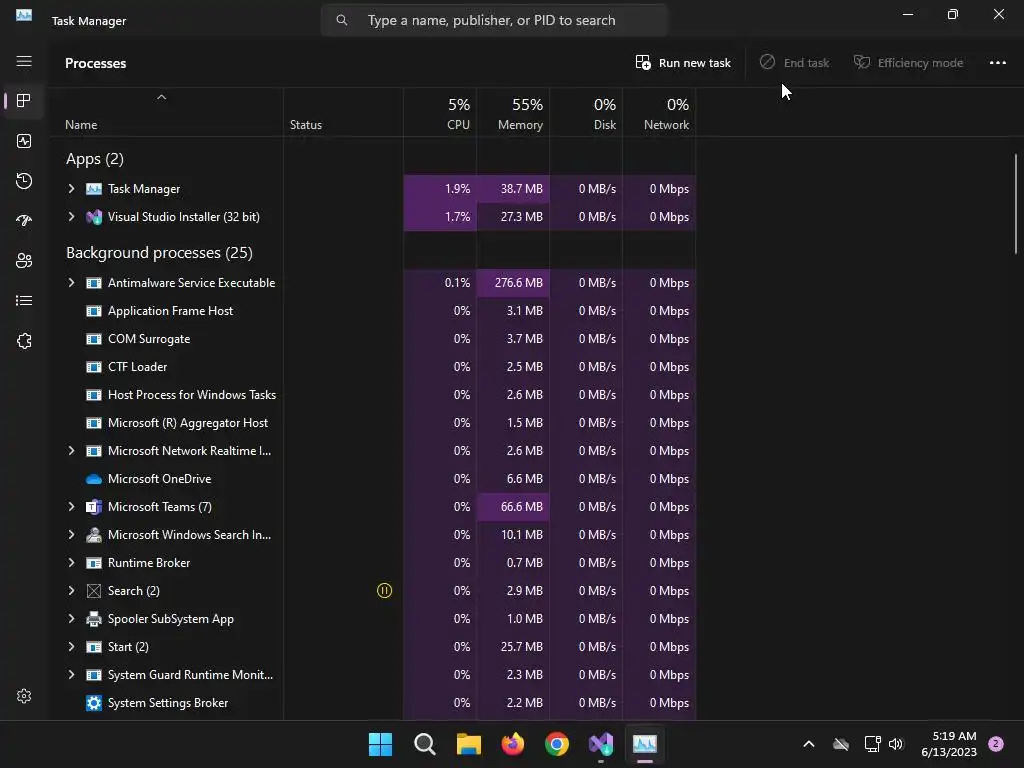Open notifications badge in system tray

pyautogui.click(x=996, y=744)
